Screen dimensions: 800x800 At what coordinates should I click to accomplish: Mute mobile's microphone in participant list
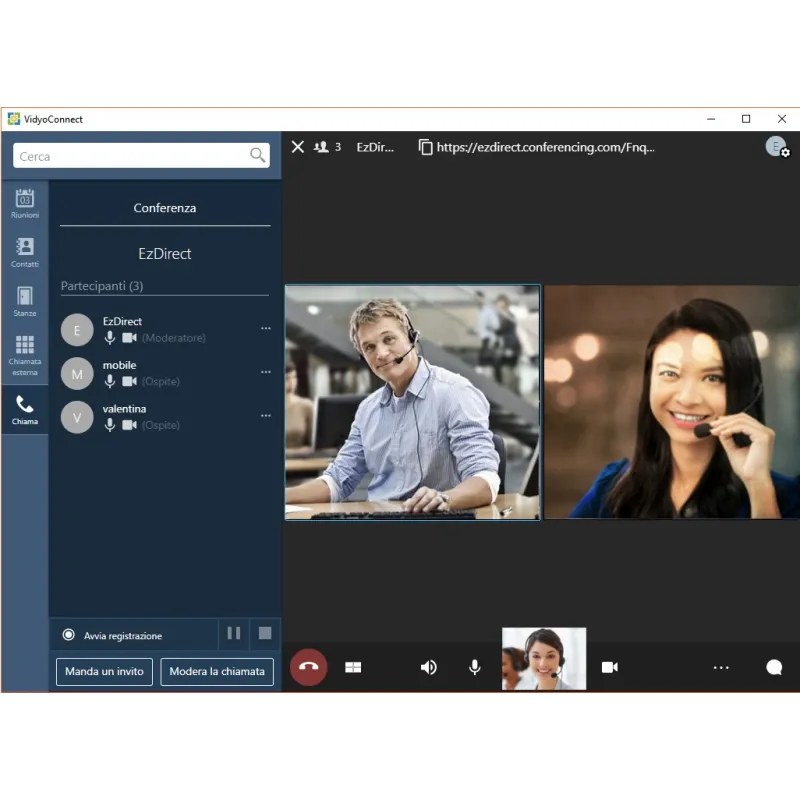pos(110,381)
